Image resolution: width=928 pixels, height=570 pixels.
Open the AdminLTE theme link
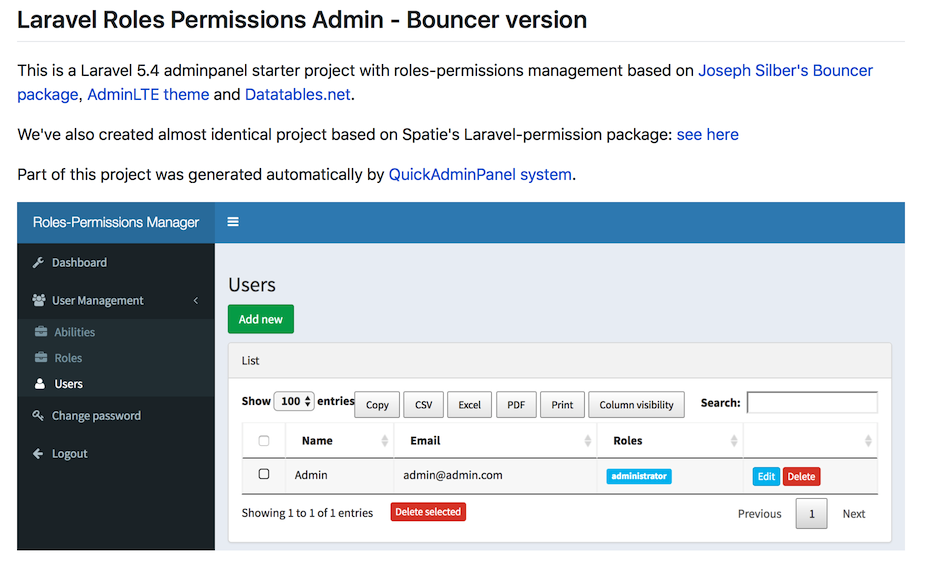pyautogui.click(x=148, y=95)
